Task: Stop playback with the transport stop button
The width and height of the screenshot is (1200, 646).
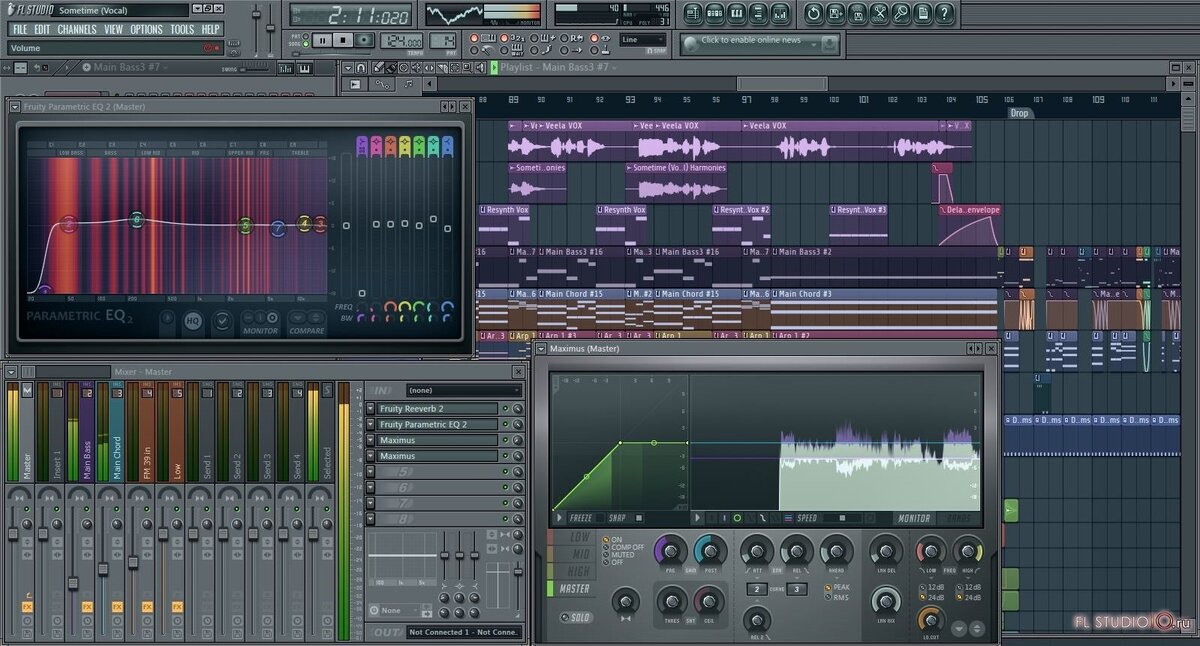Action: point(343,40)
